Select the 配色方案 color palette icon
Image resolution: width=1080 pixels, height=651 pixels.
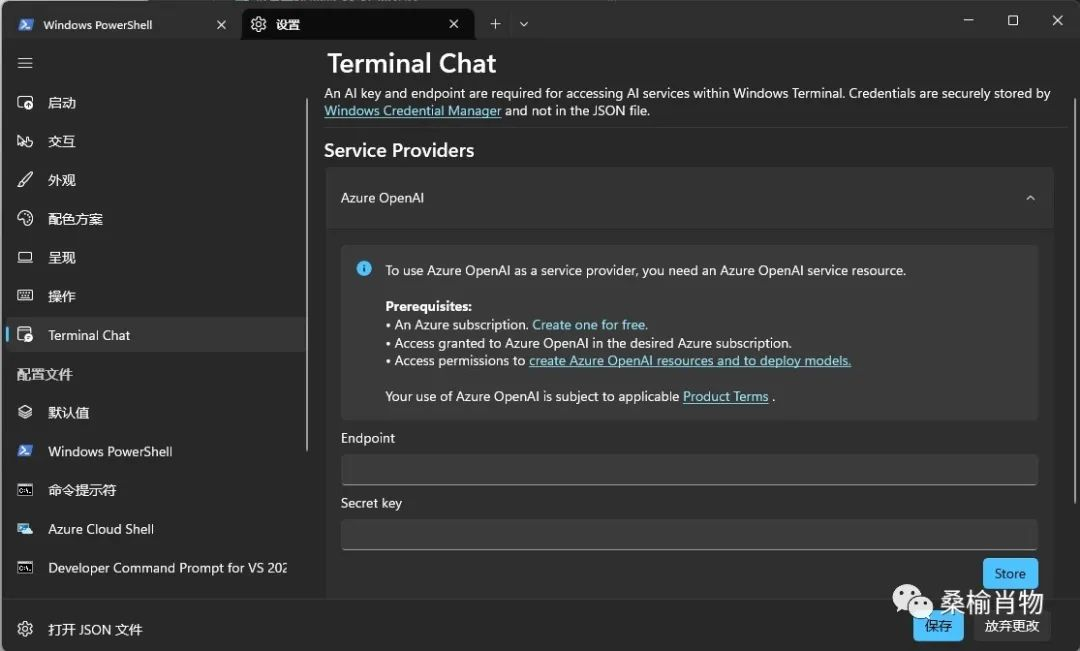click(26, 219)
